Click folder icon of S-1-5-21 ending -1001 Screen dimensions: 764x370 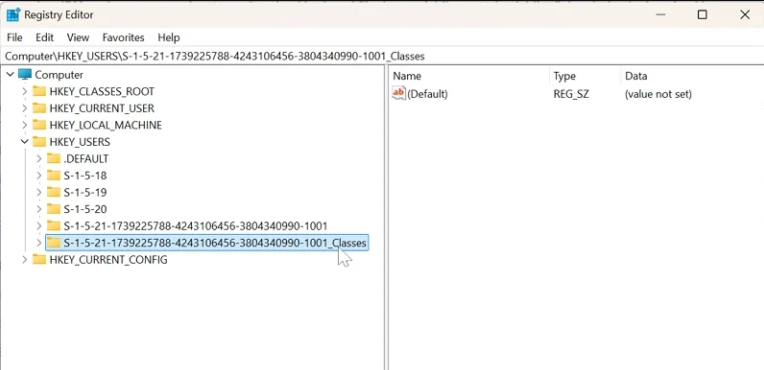pos(54,226)
